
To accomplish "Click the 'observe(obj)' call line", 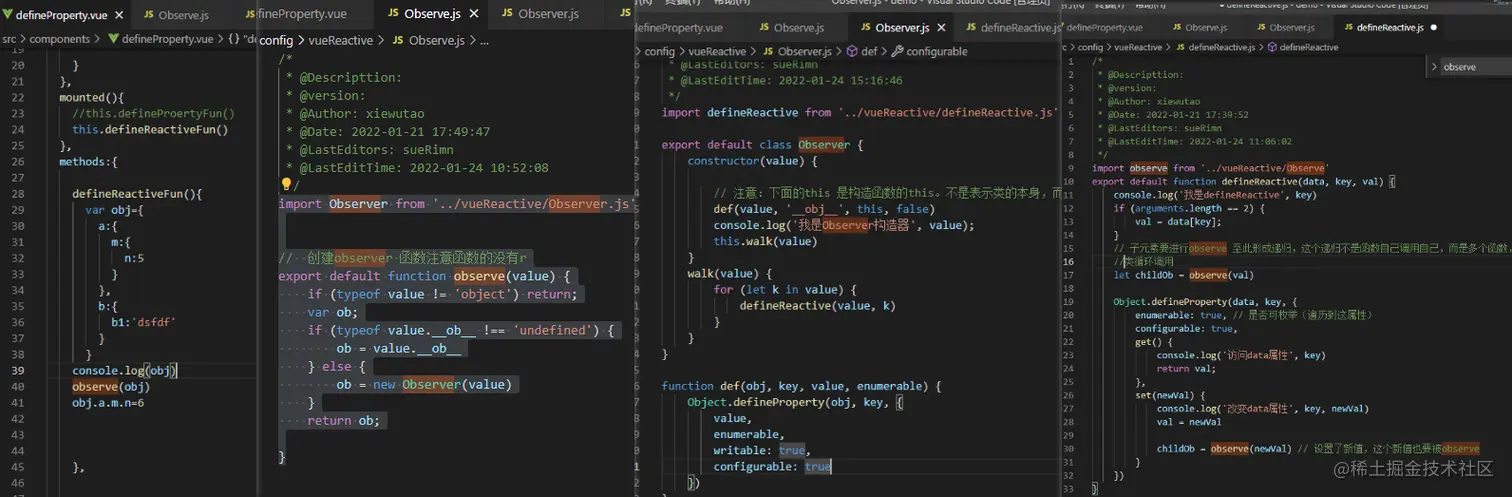I will pos(111,387).
